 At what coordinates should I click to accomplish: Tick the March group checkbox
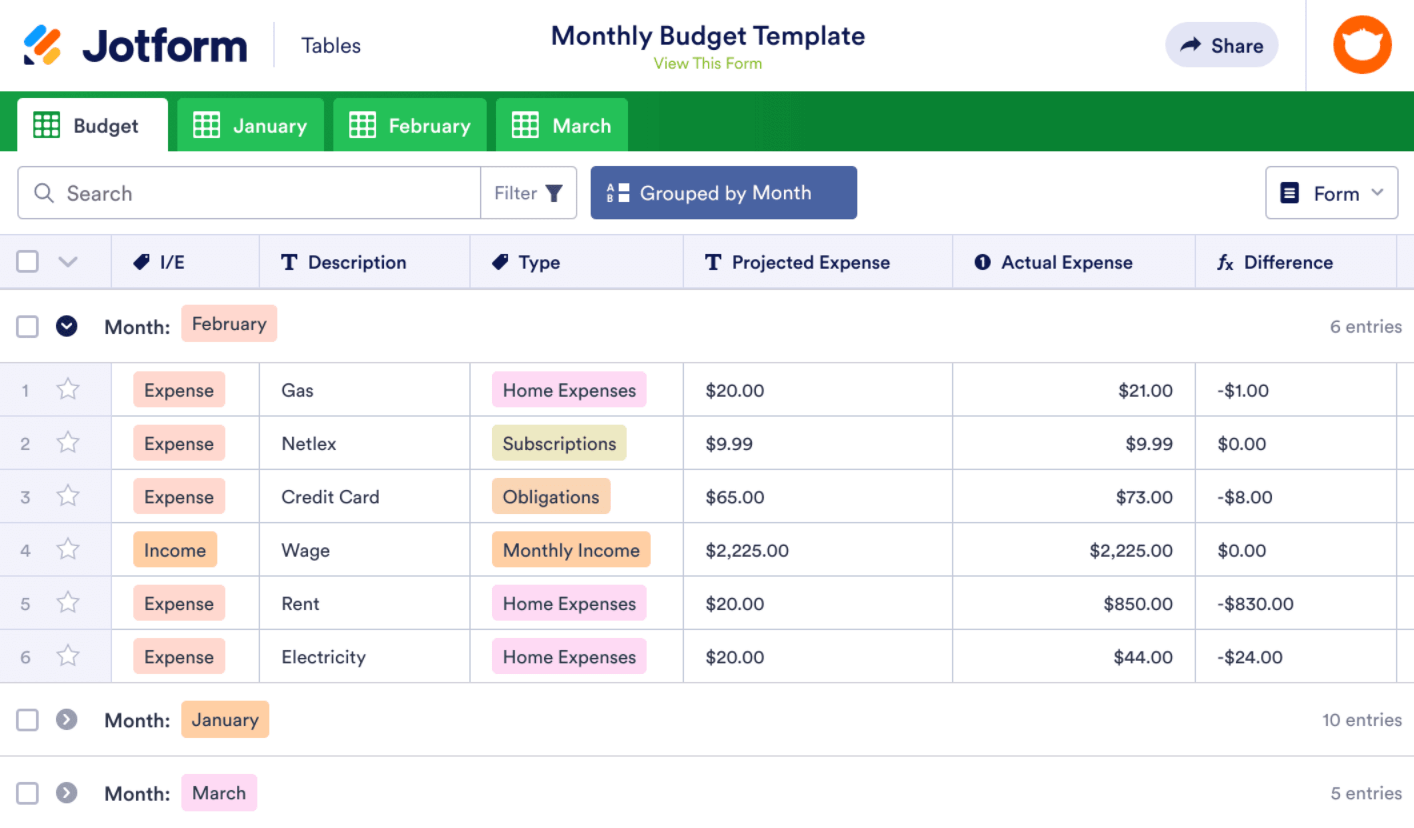[x=28, y=793]
